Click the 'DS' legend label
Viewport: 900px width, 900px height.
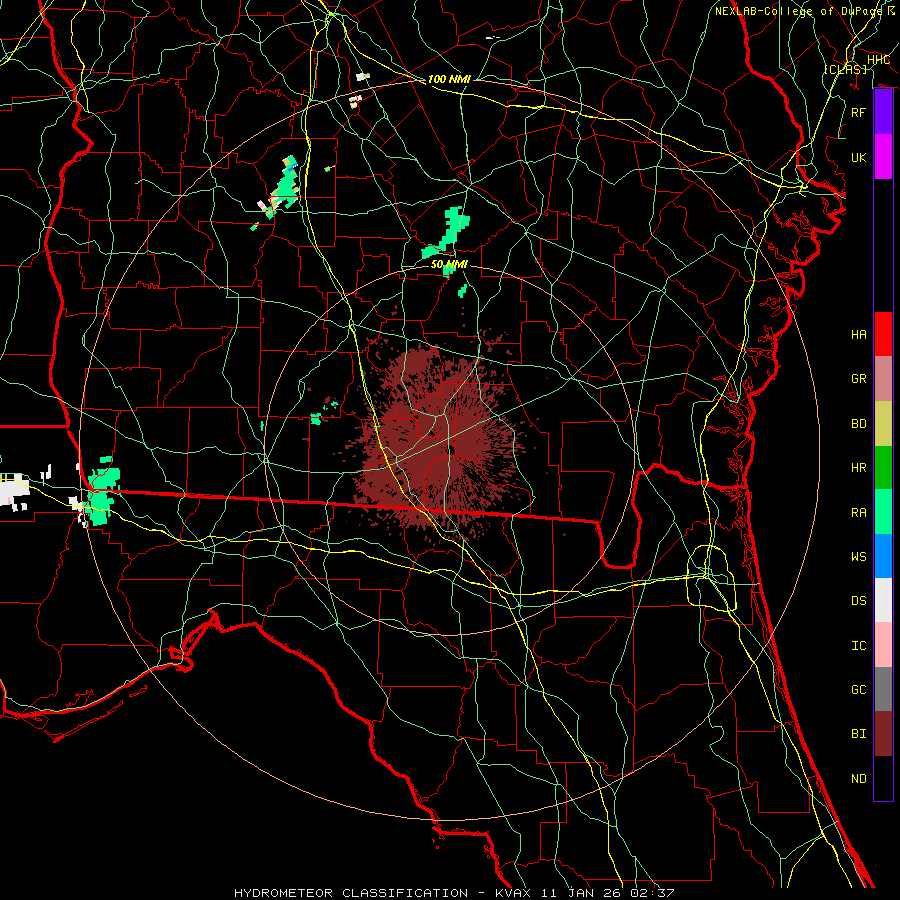858,600
